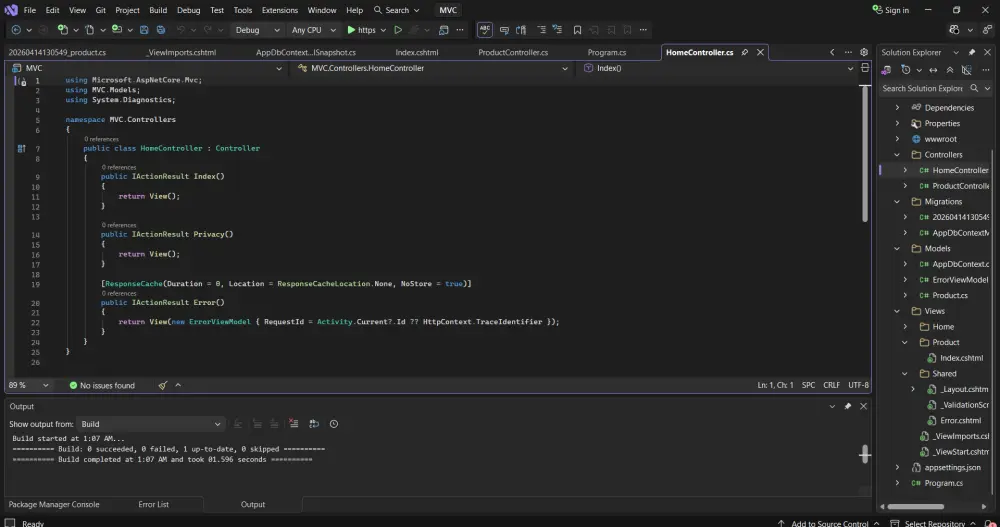Click the Navigate Backward arrow icon
Screen dimensions: 1000x527
click(16, 30)
